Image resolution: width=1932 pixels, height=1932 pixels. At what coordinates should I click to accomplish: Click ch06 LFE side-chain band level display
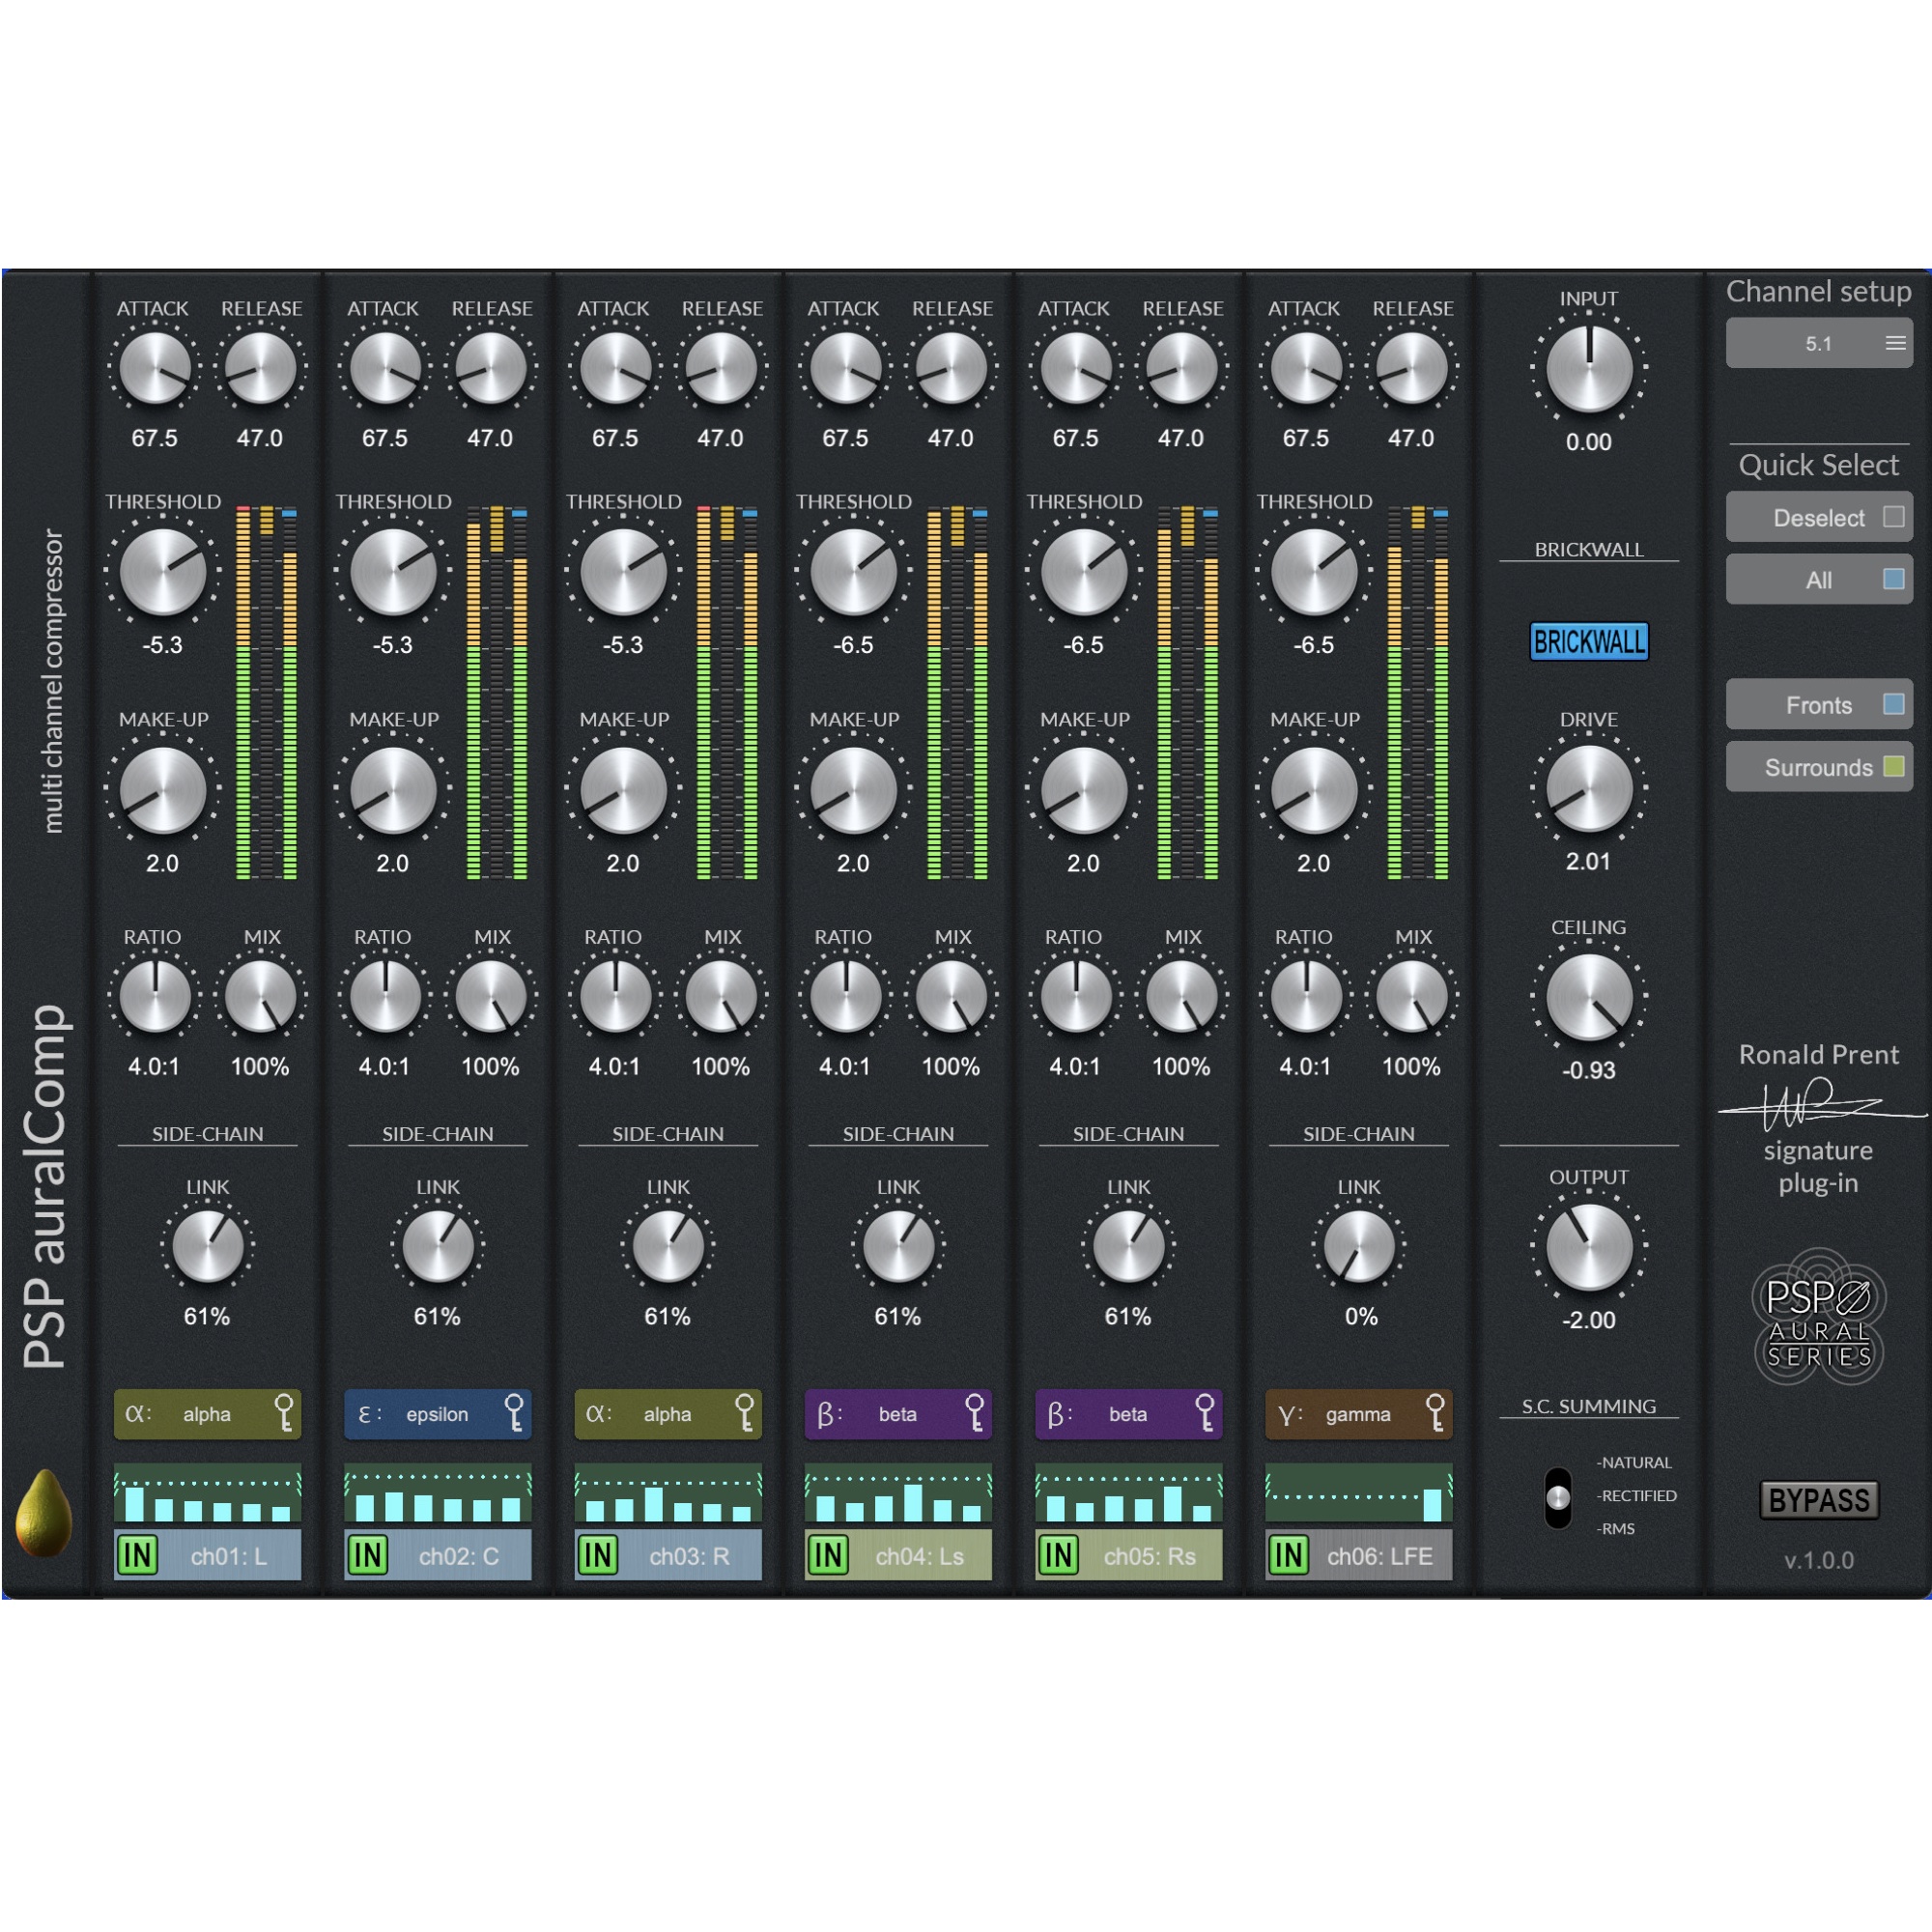(1358, 1493)
